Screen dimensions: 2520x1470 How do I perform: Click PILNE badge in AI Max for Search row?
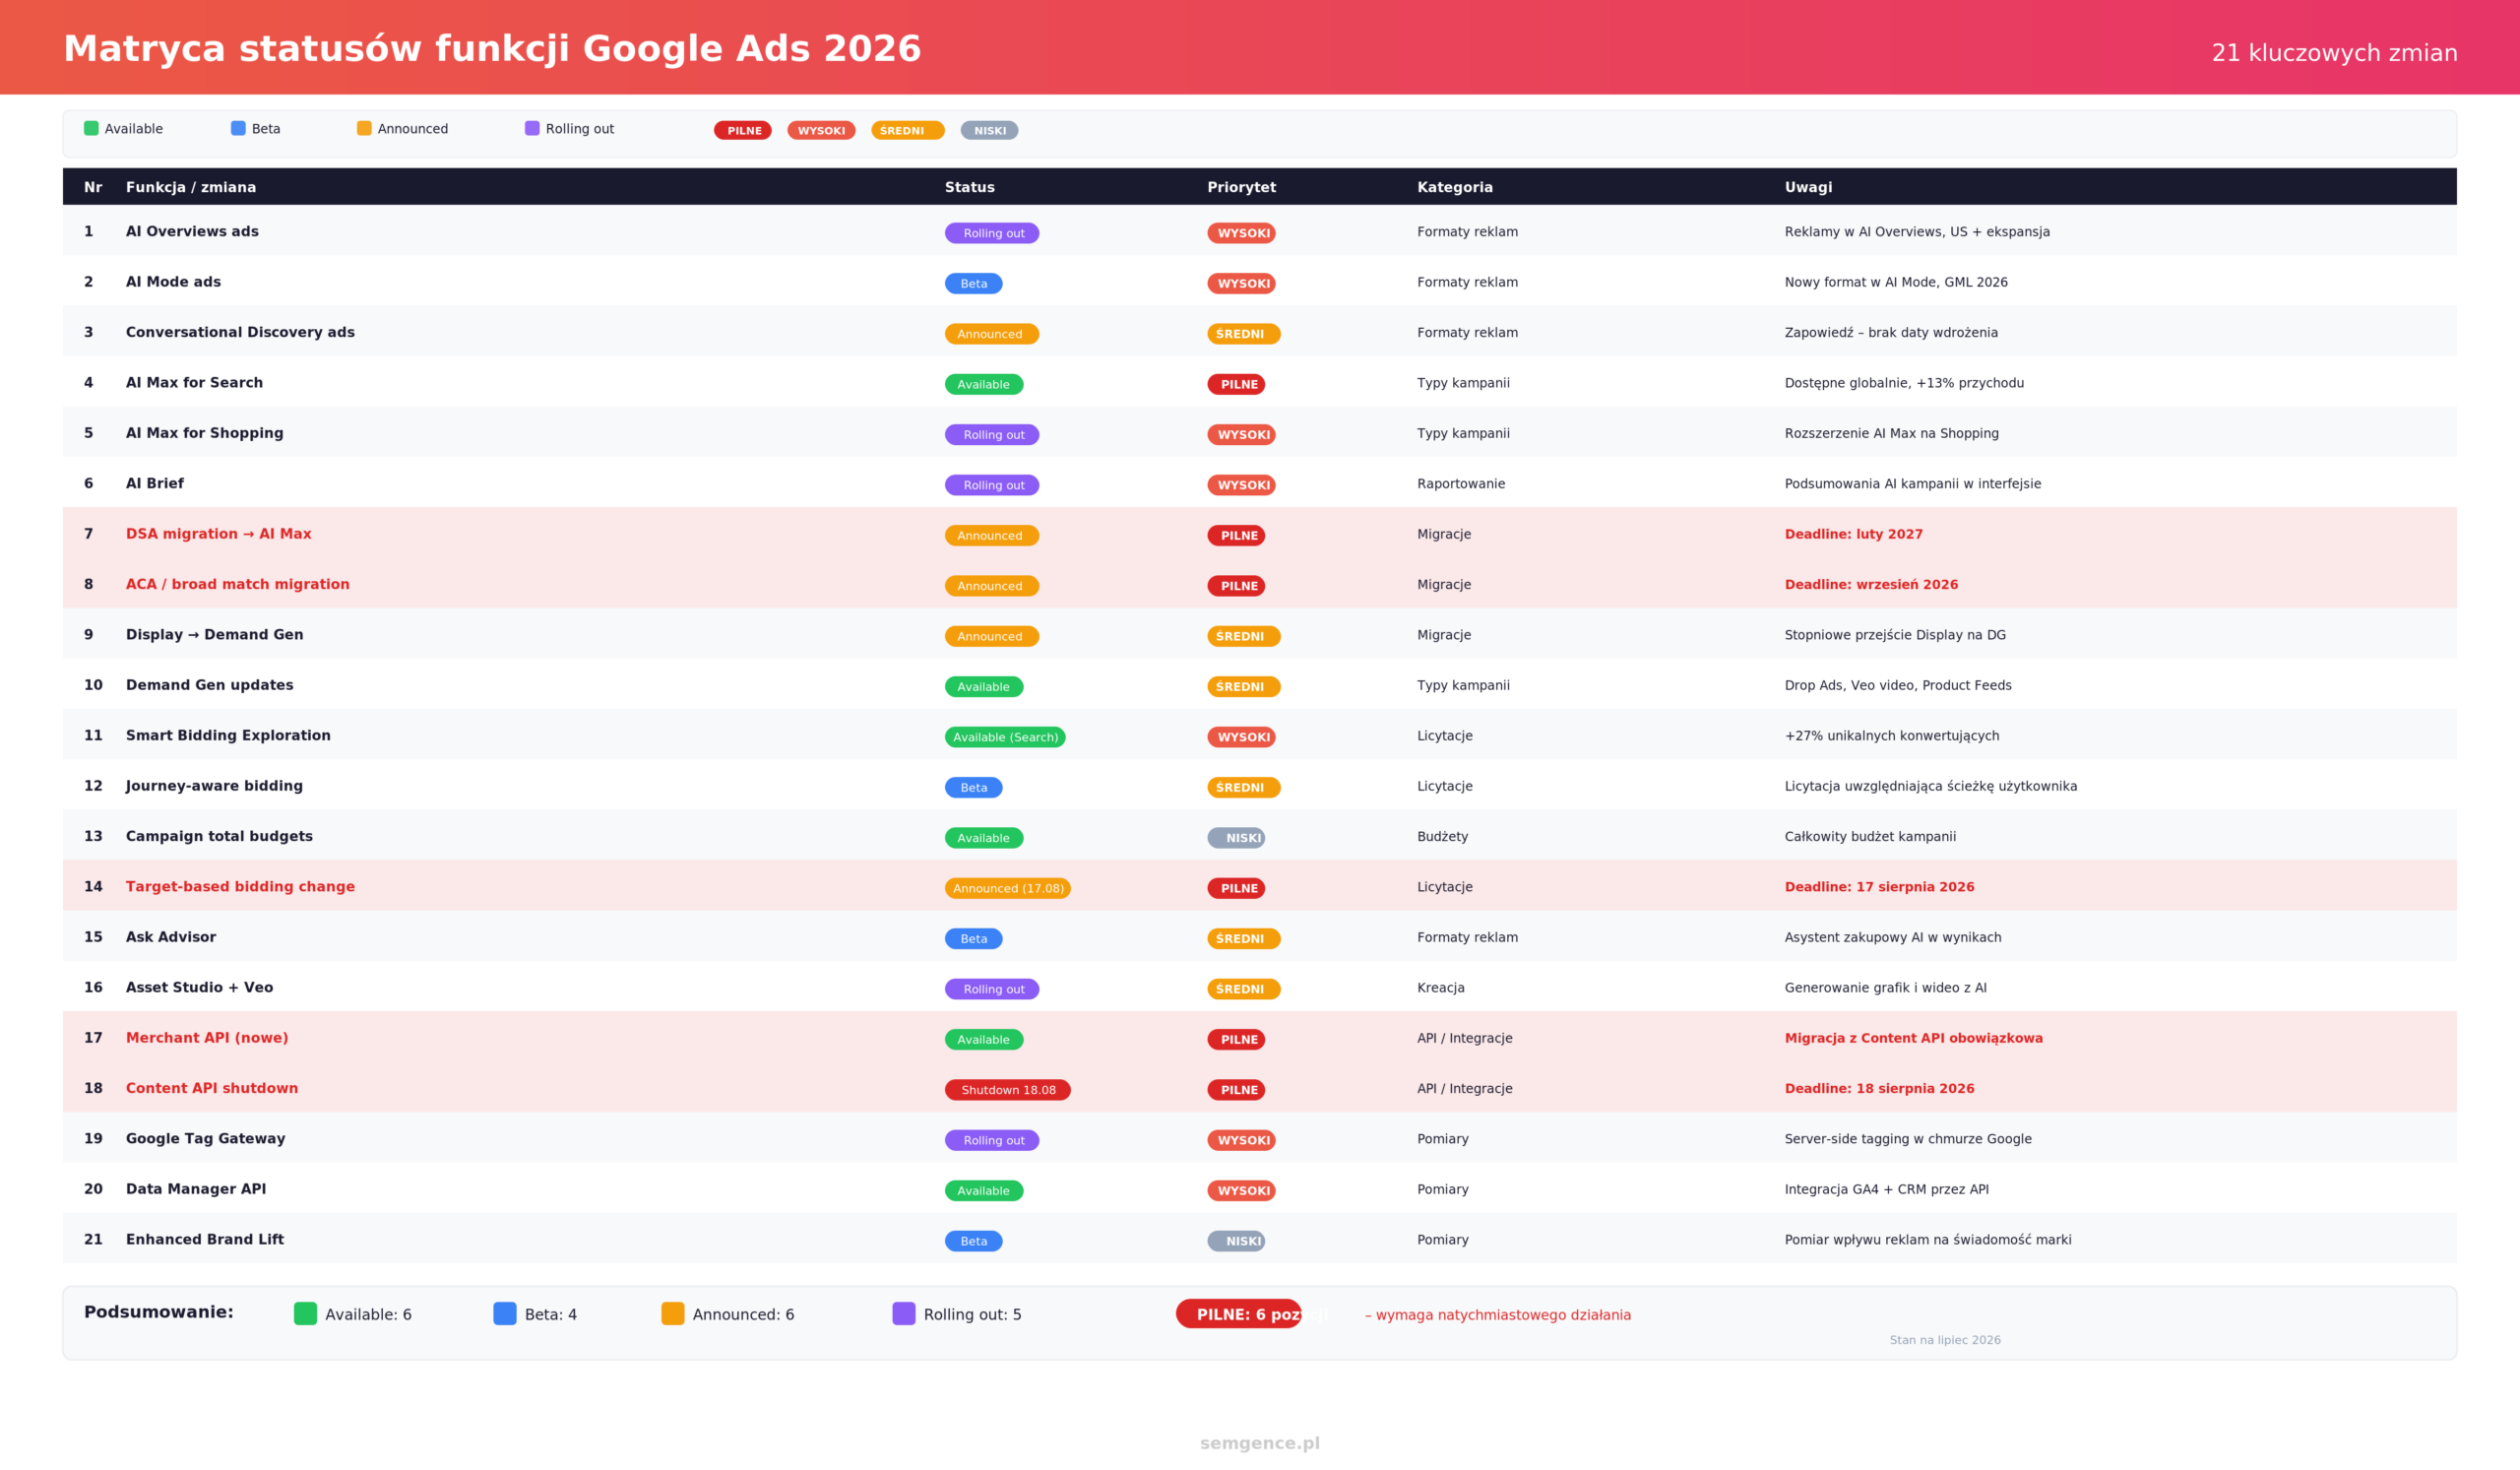[1236, 385]
